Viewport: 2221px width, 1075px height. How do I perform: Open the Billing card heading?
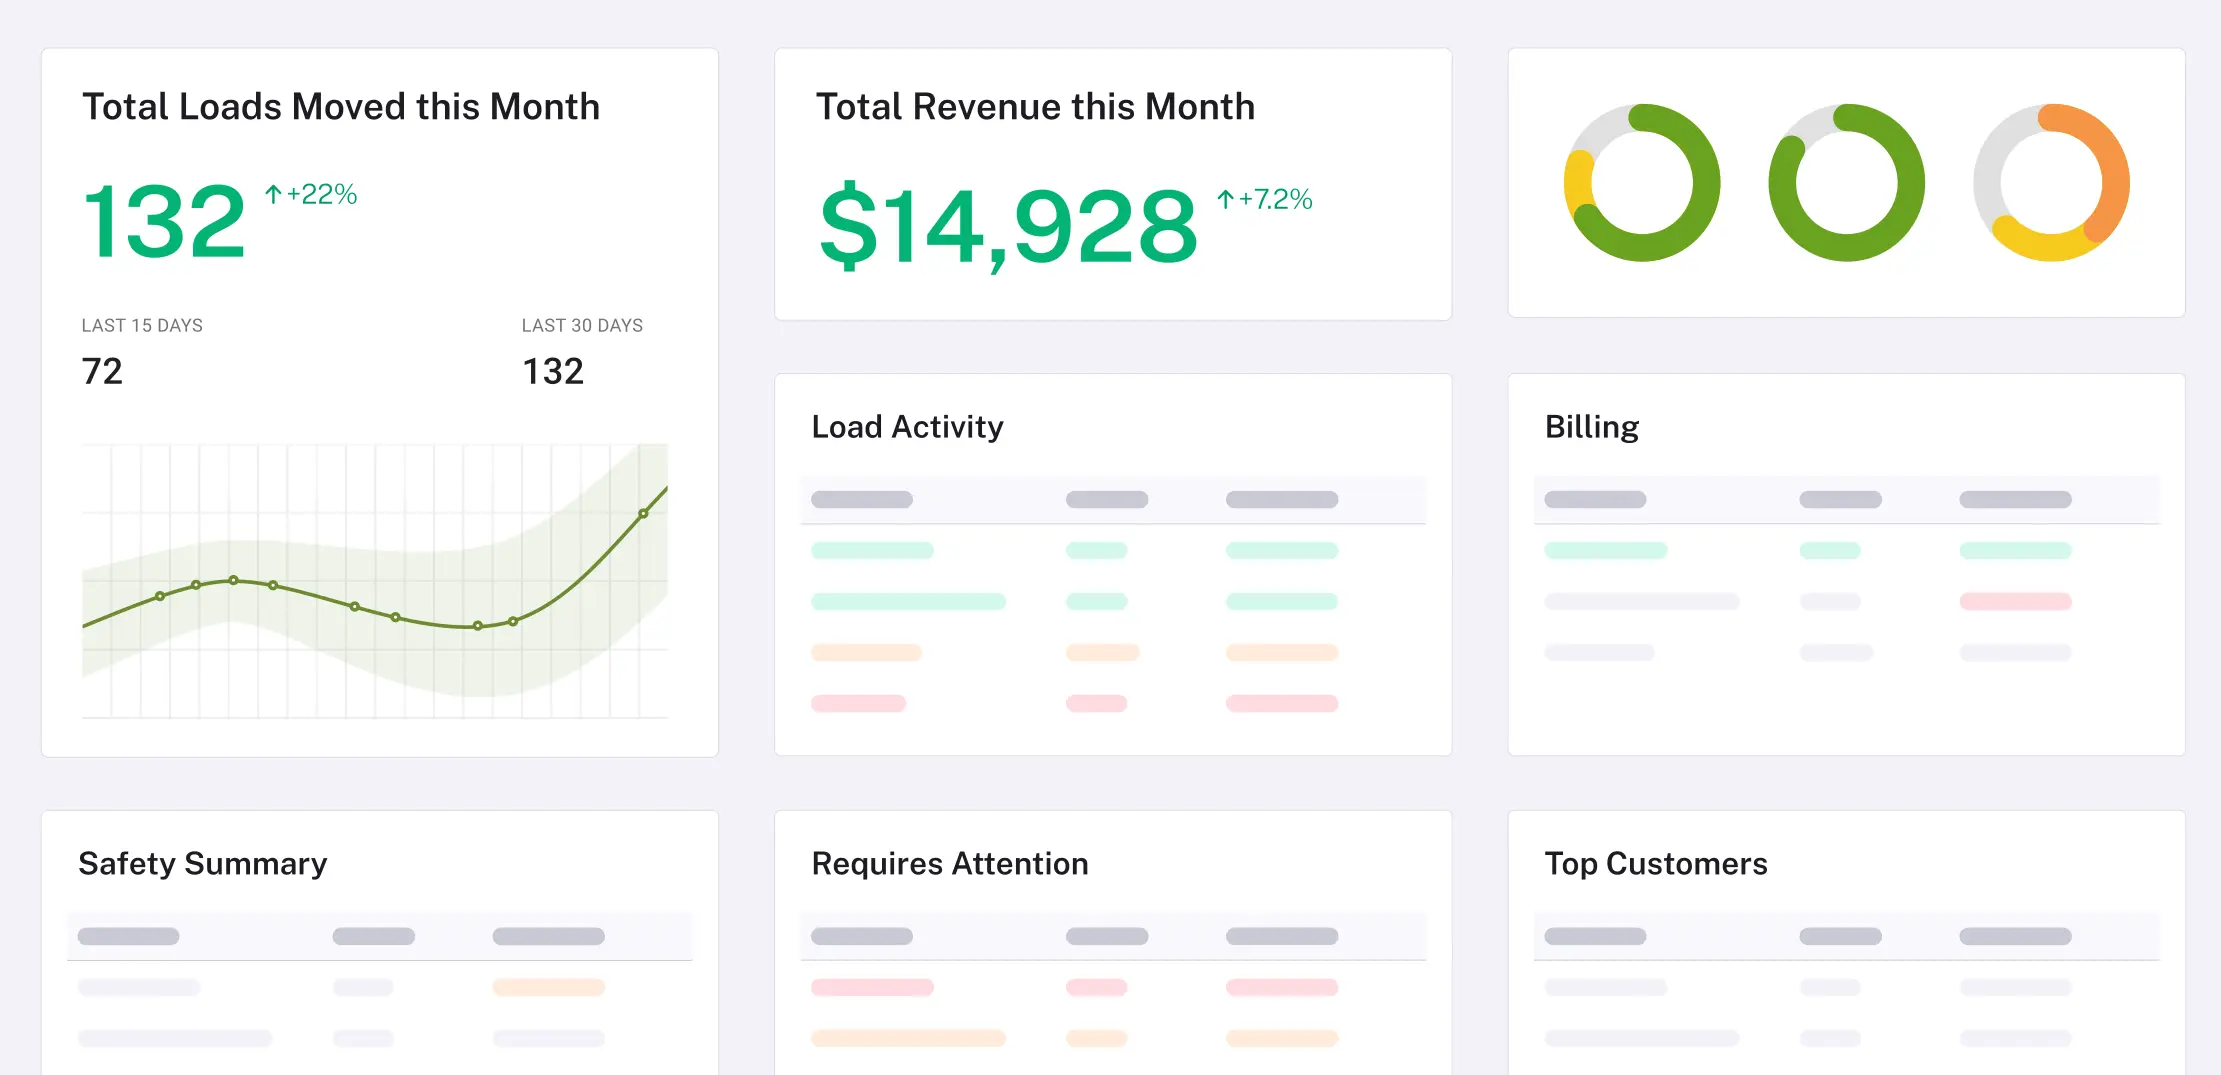click(x=1592, y=427)
